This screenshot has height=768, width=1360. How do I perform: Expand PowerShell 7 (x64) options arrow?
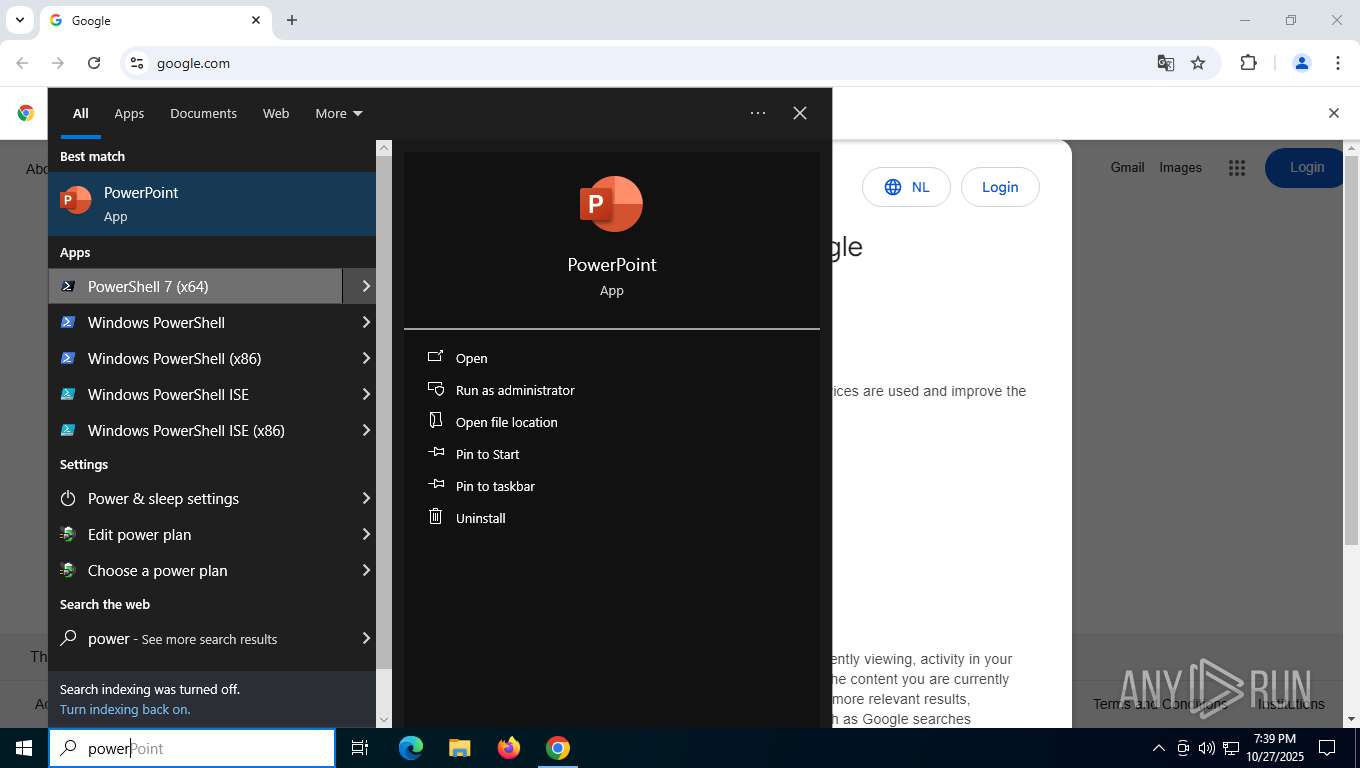(x=366, y=286)
